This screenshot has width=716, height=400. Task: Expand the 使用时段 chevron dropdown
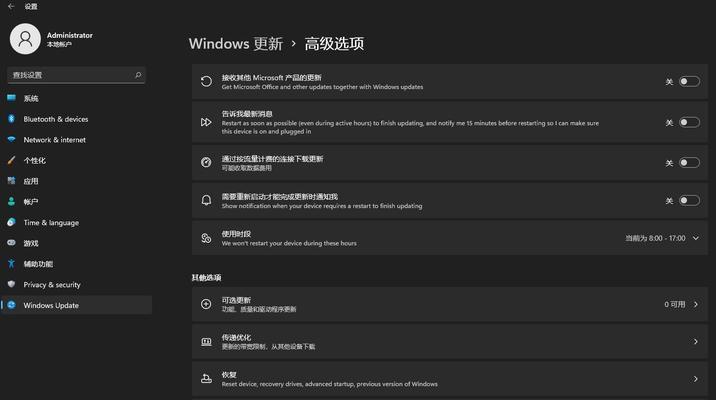695,238
